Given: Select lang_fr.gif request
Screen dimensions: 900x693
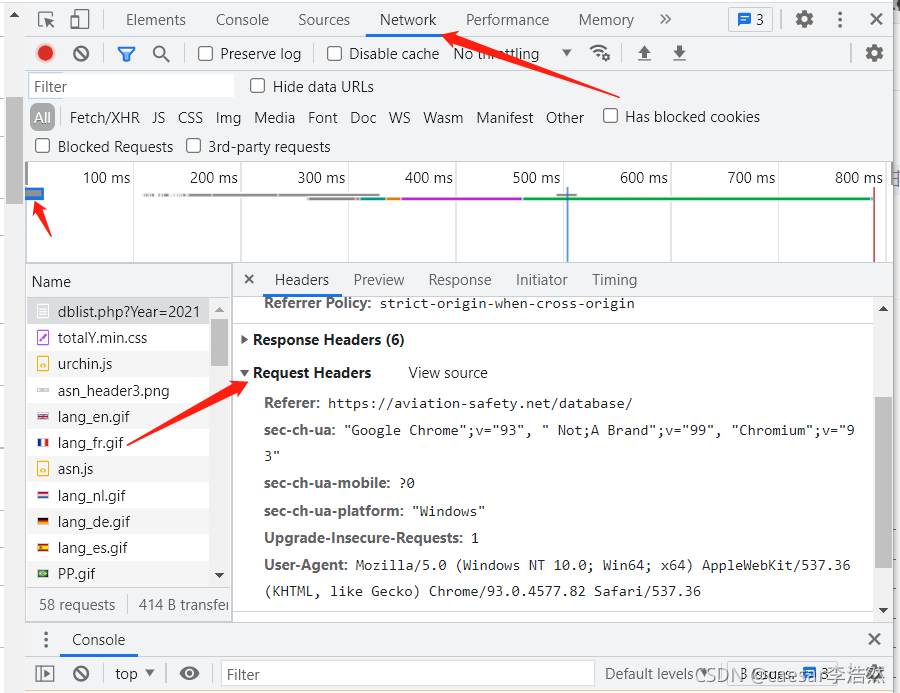Looking at the screenshot, I should [x=118, y=443].
